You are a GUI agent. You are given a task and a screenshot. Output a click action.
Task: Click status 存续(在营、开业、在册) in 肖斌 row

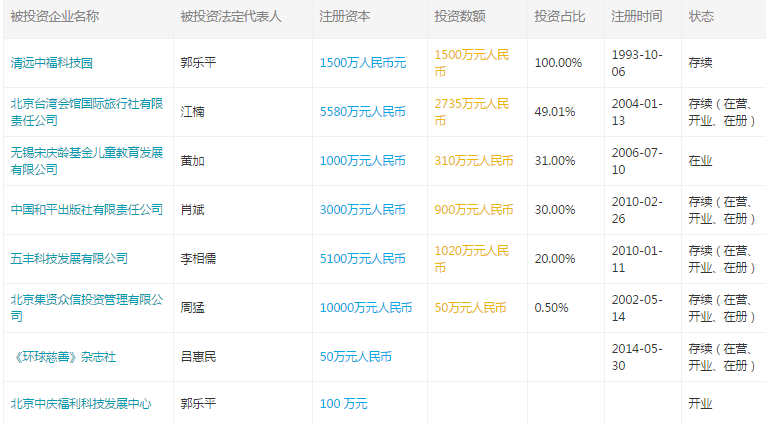point(722,210)
